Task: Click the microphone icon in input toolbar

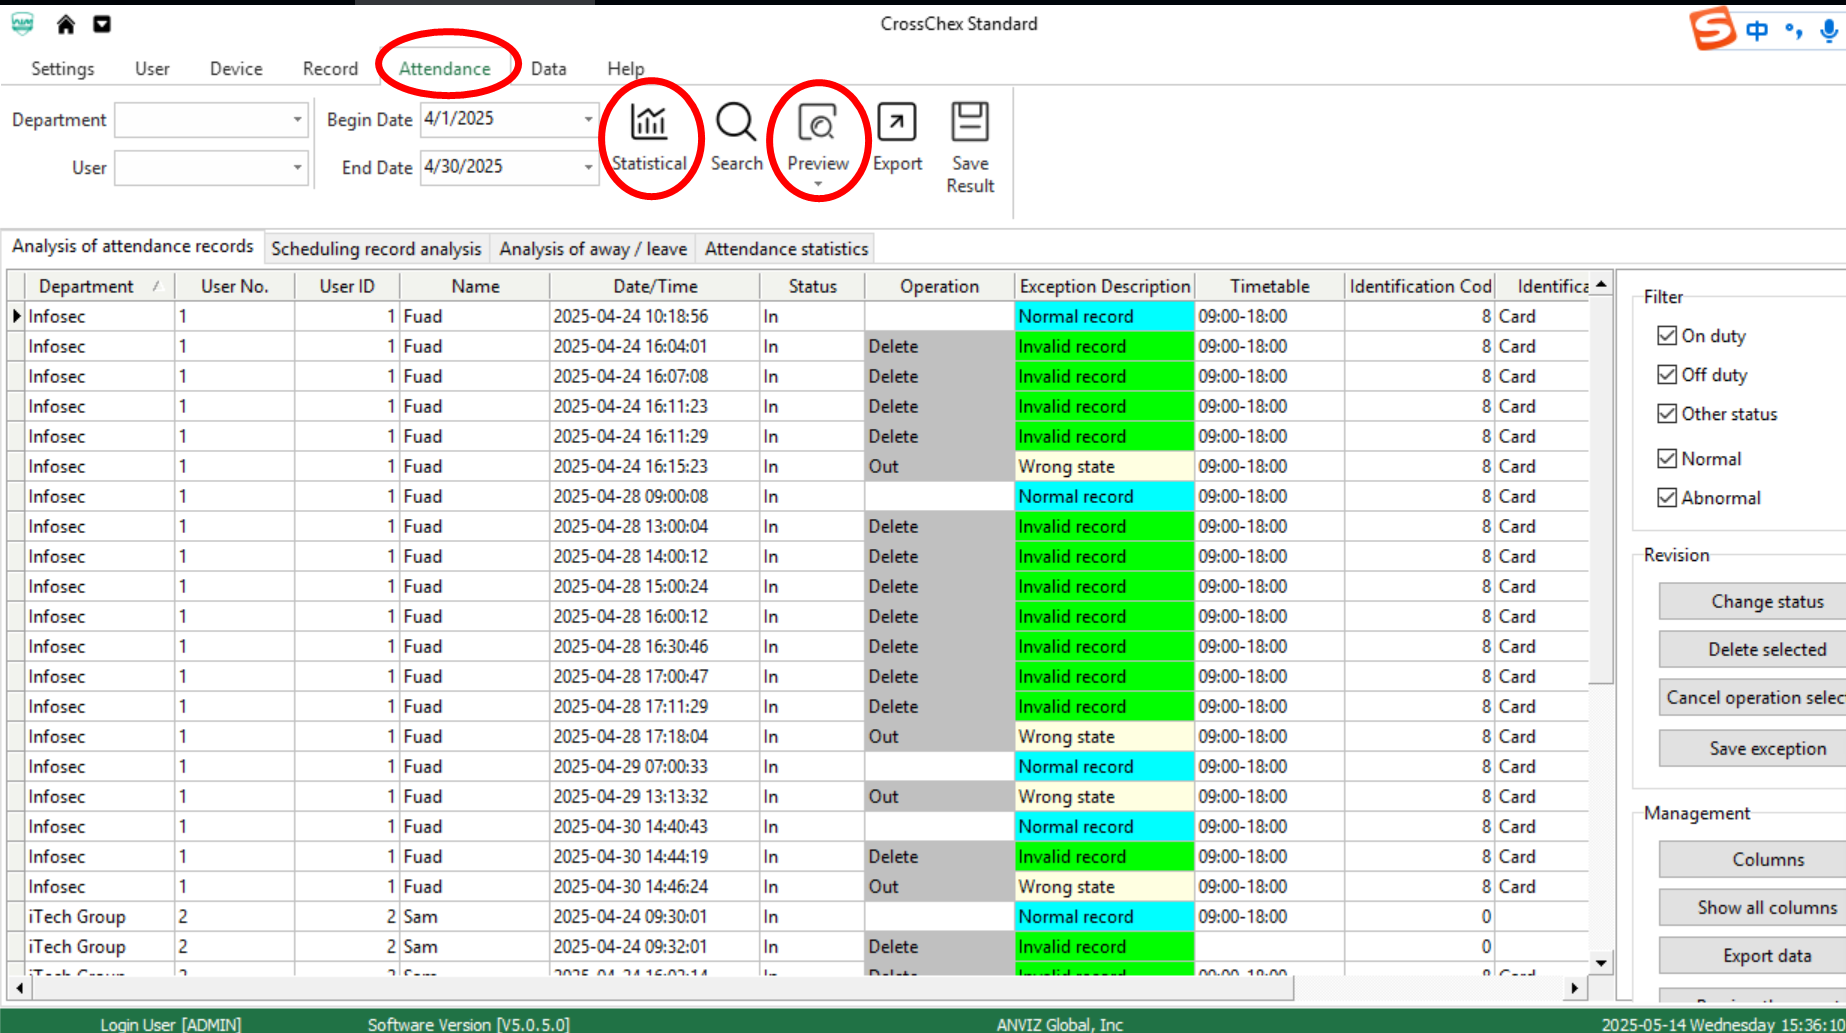Action: [x=1829, y=31]
